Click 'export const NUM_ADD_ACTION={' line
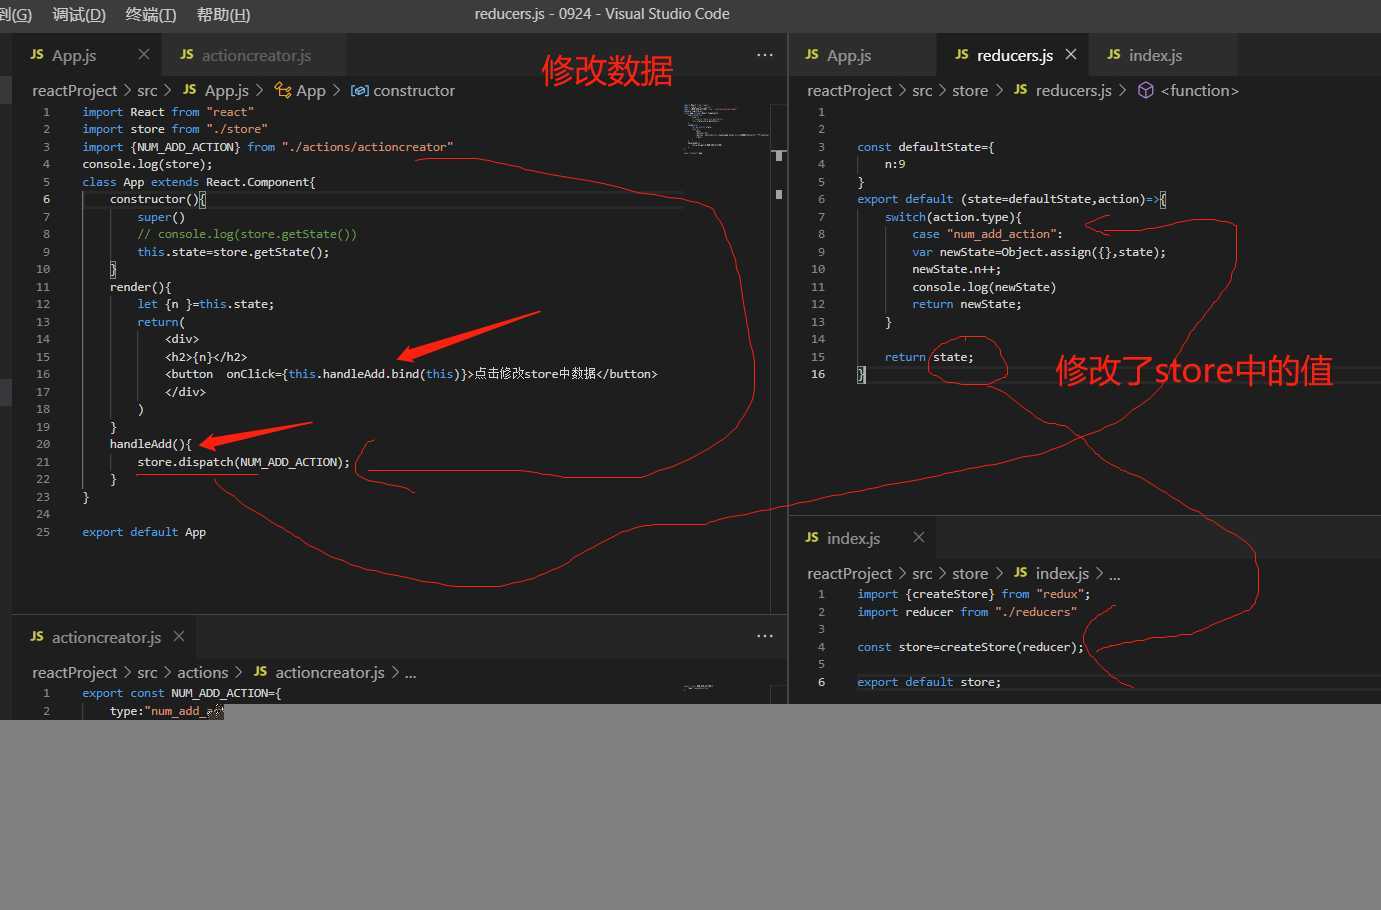Viewport: 1381px width, 910px height. 182,693
